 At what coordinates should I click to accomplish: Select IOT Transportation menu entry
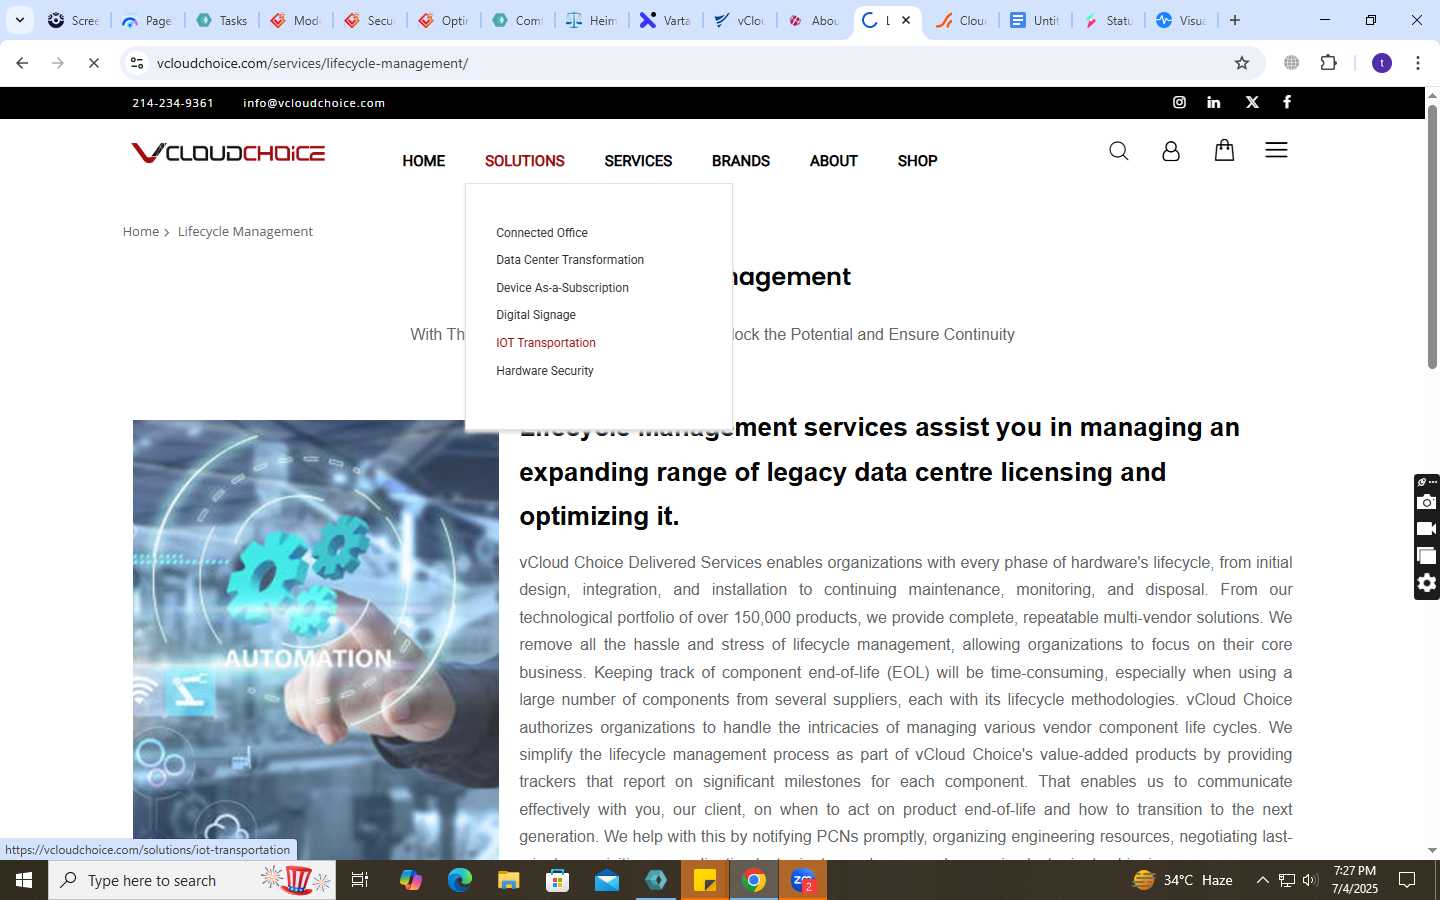coord(546,343)
